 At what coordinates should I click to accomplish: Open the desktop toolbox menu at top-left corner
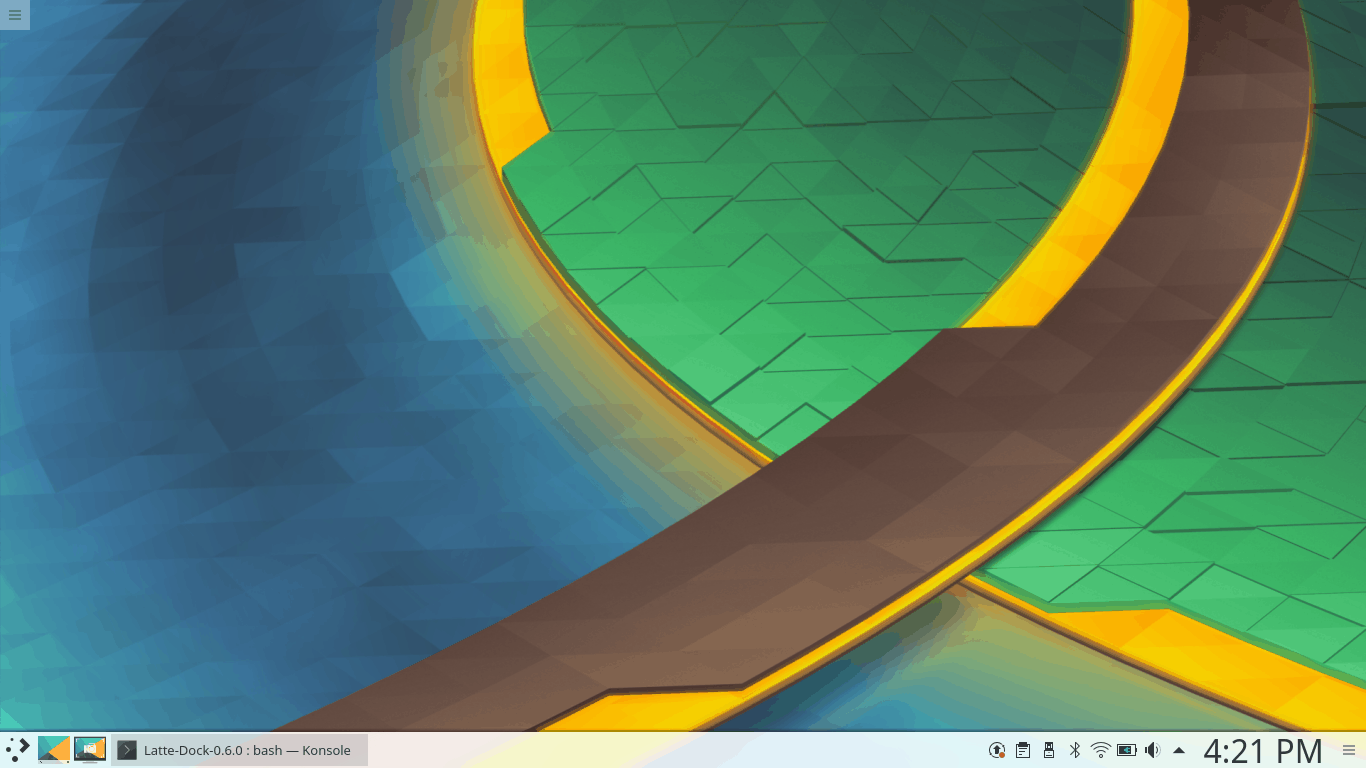tap(15, 15)
